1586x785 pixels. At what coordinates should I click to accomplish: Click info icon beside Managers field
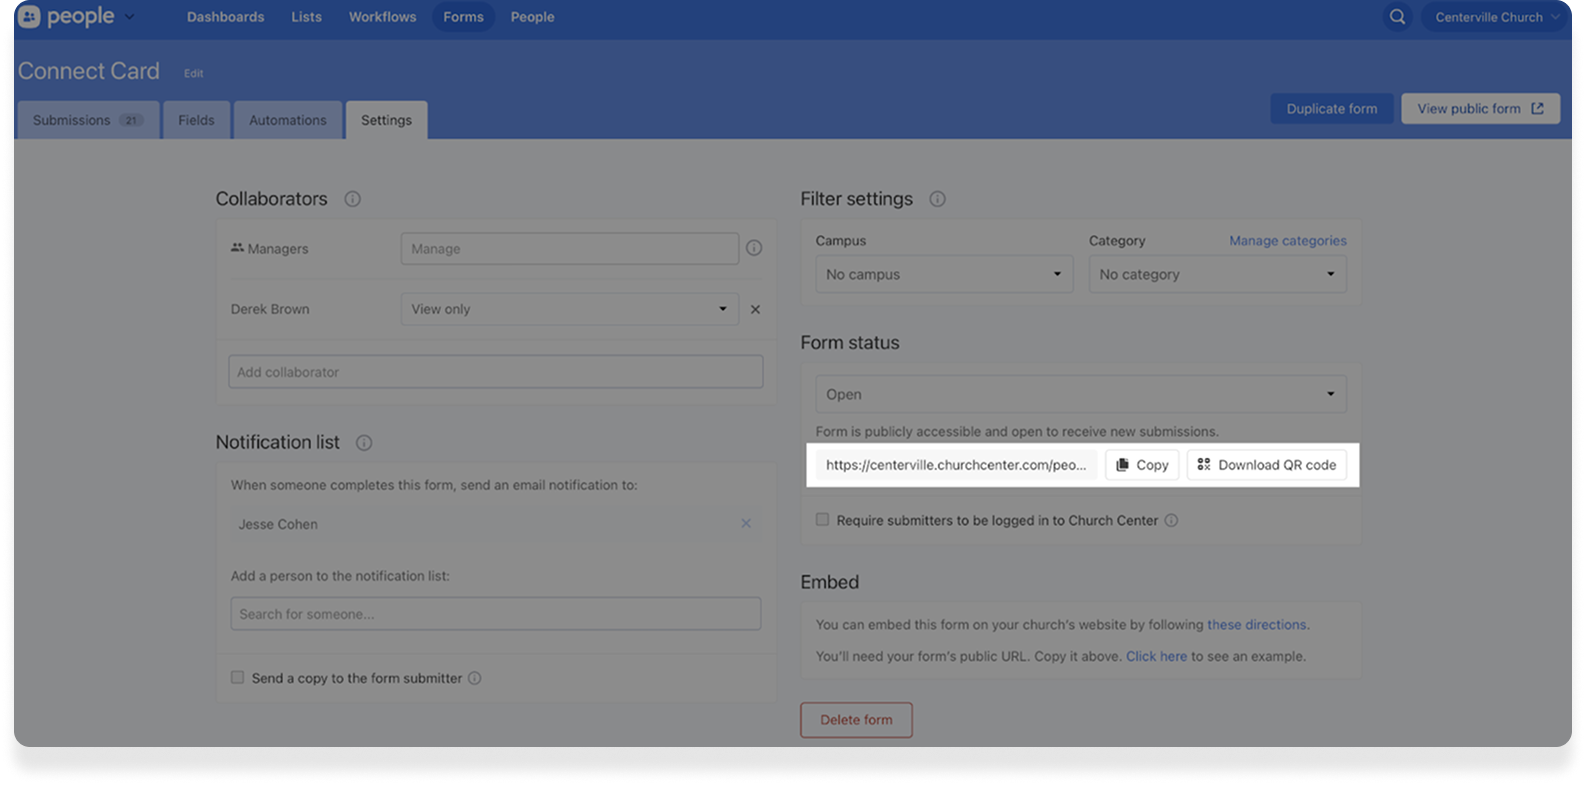click(x=754, y=248)
